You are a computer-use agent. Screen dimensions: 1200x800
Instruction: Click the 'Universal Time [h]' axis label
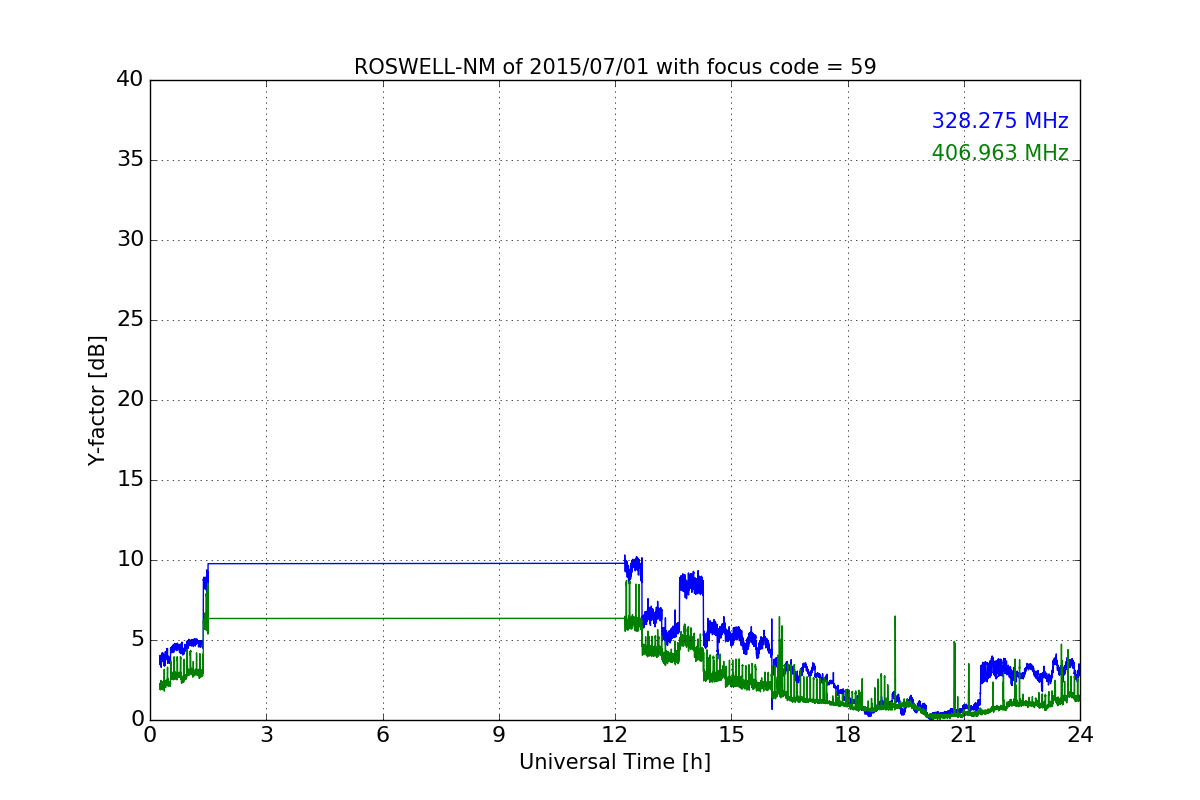click(x=615, y=762)
